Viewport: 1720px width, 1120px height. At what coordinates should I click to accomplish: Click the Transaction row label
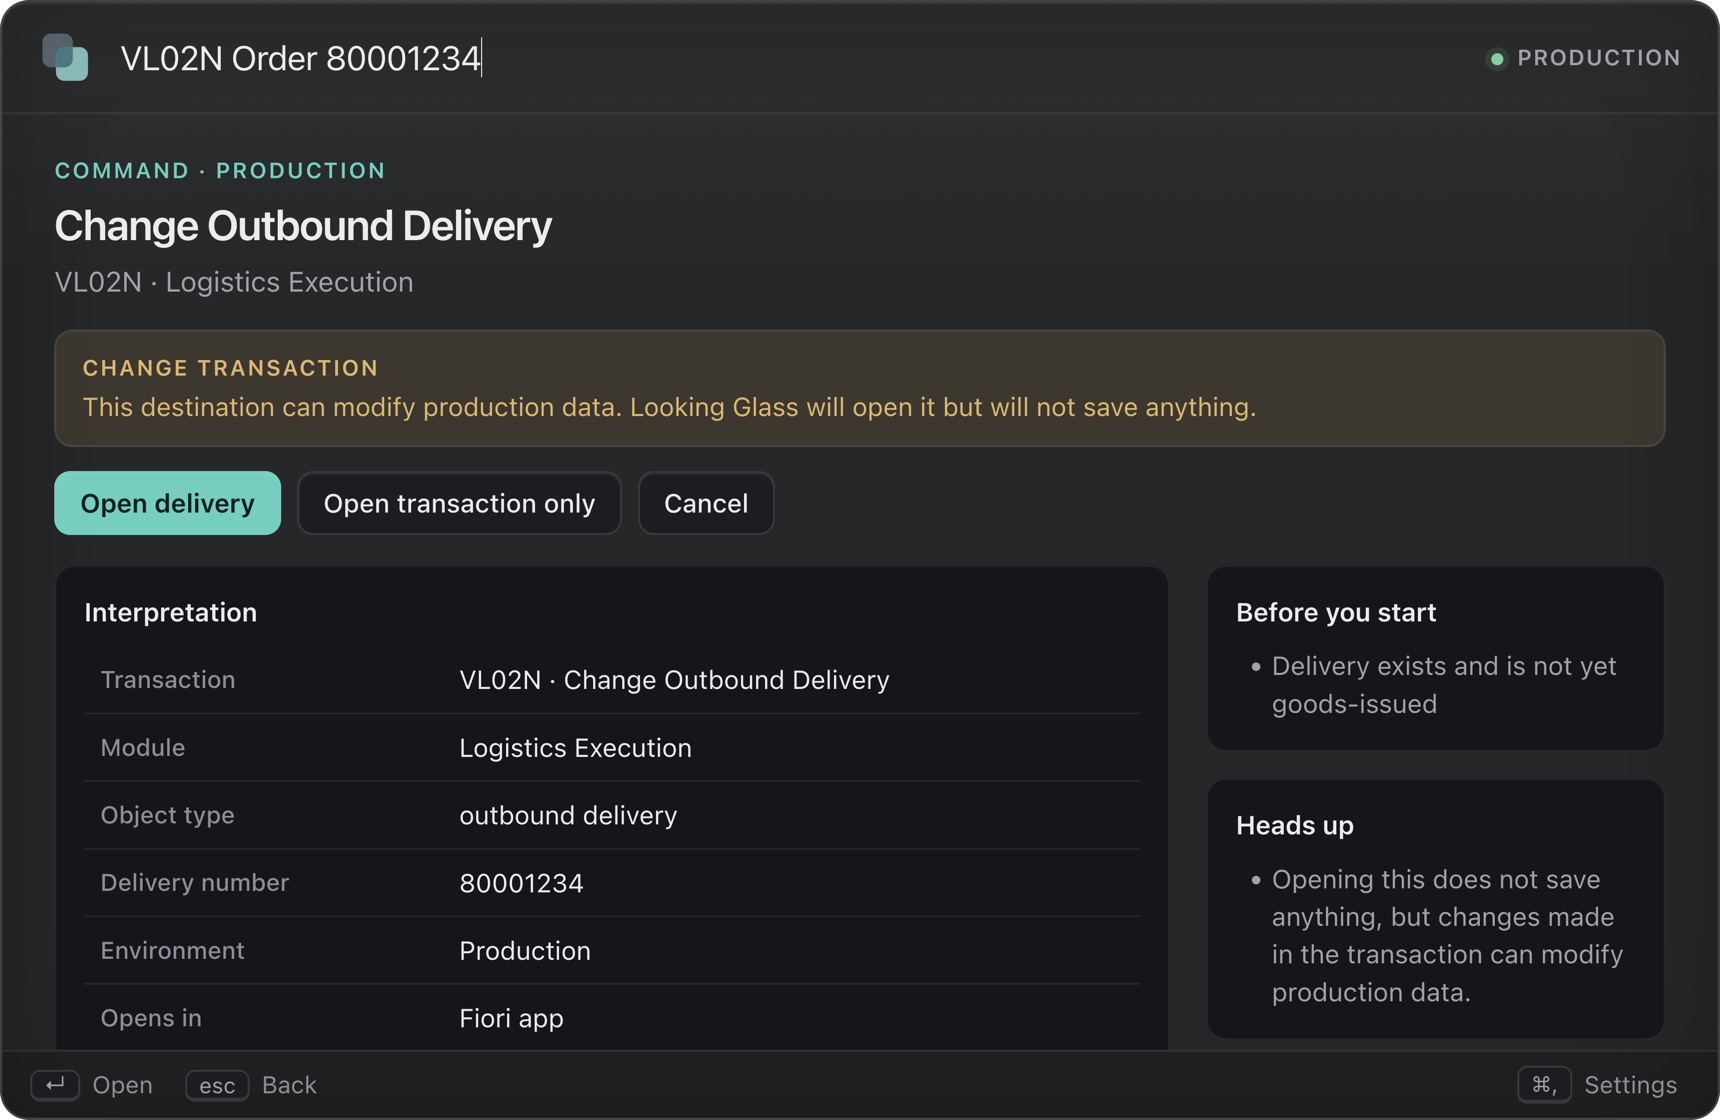[168, 680]
